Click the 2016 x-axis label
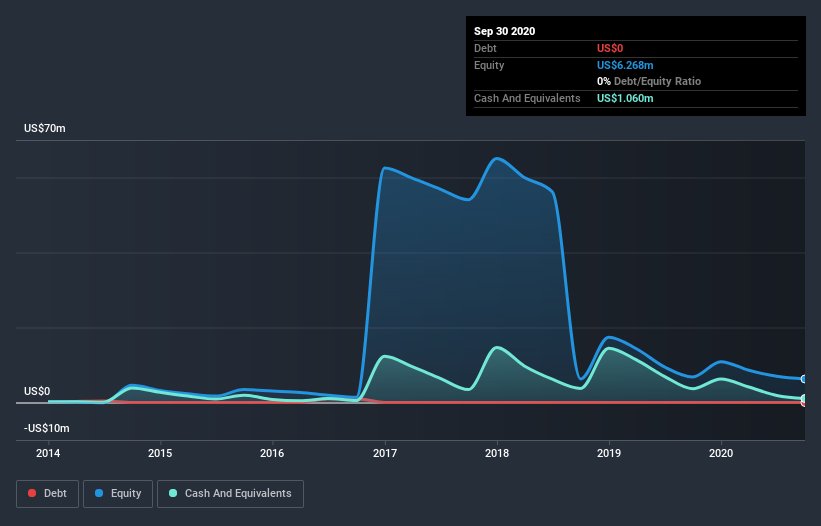Viewport: 821px width, 526px height. pyautogui.click(x=272, y=453)
